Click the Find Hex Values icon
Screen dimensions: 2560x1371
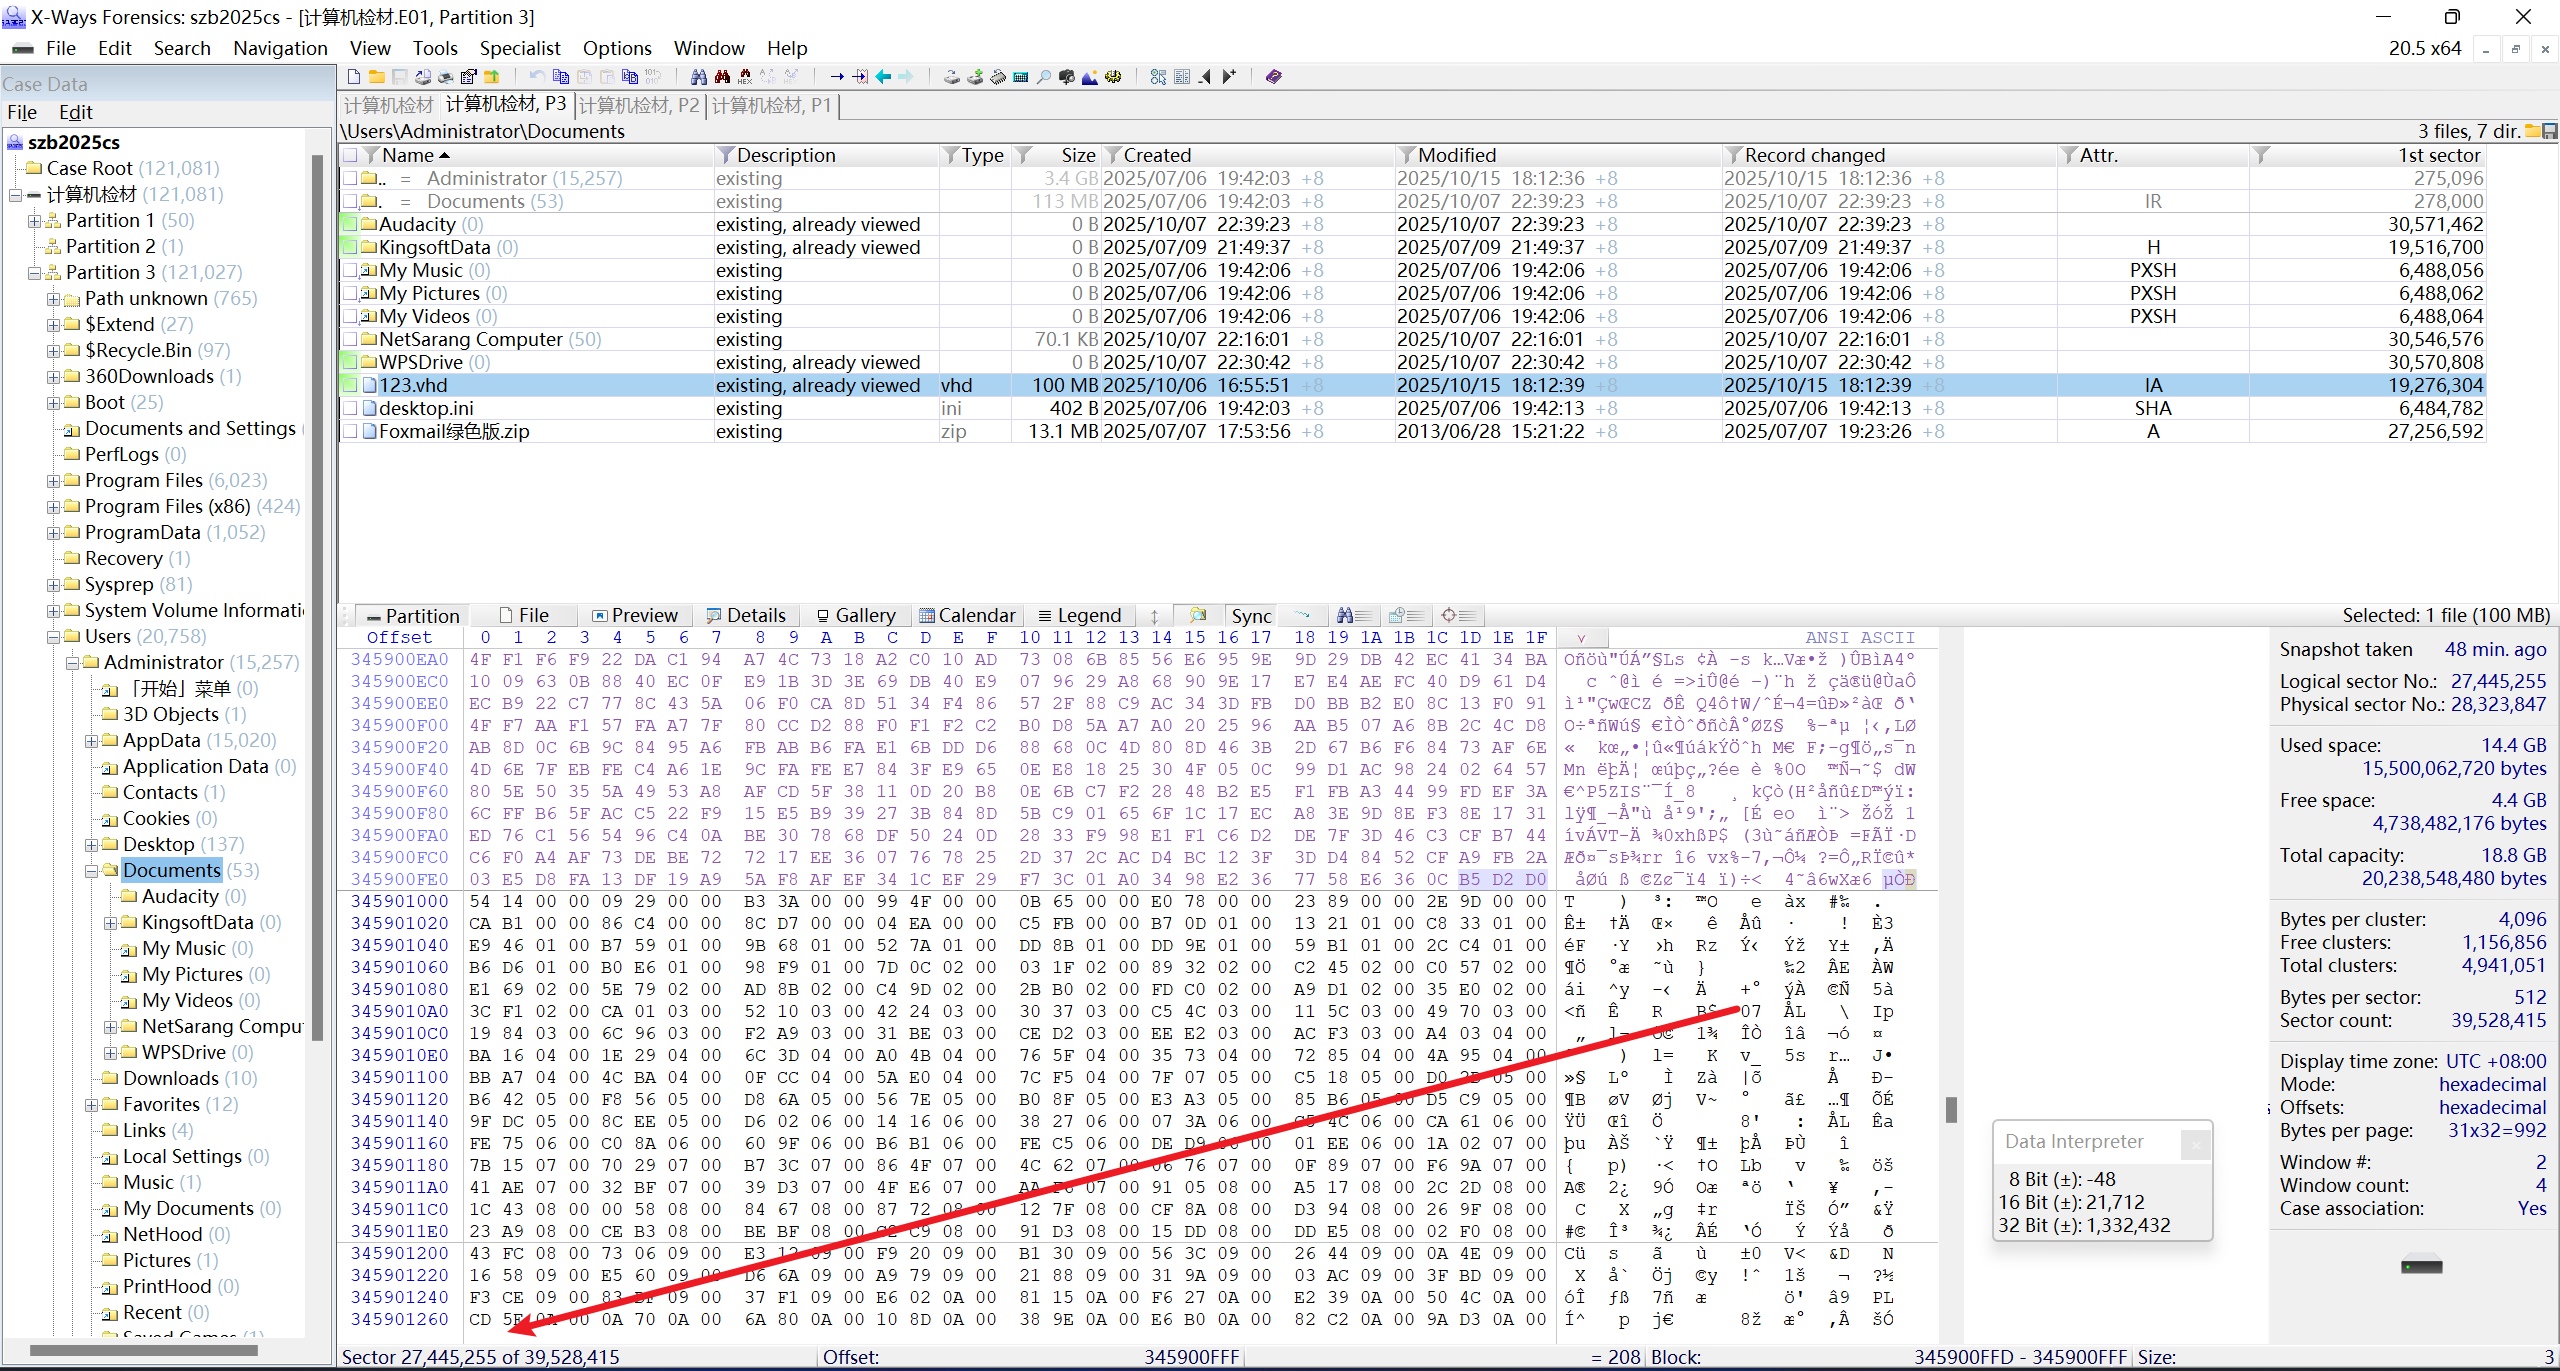click(745, 77)
